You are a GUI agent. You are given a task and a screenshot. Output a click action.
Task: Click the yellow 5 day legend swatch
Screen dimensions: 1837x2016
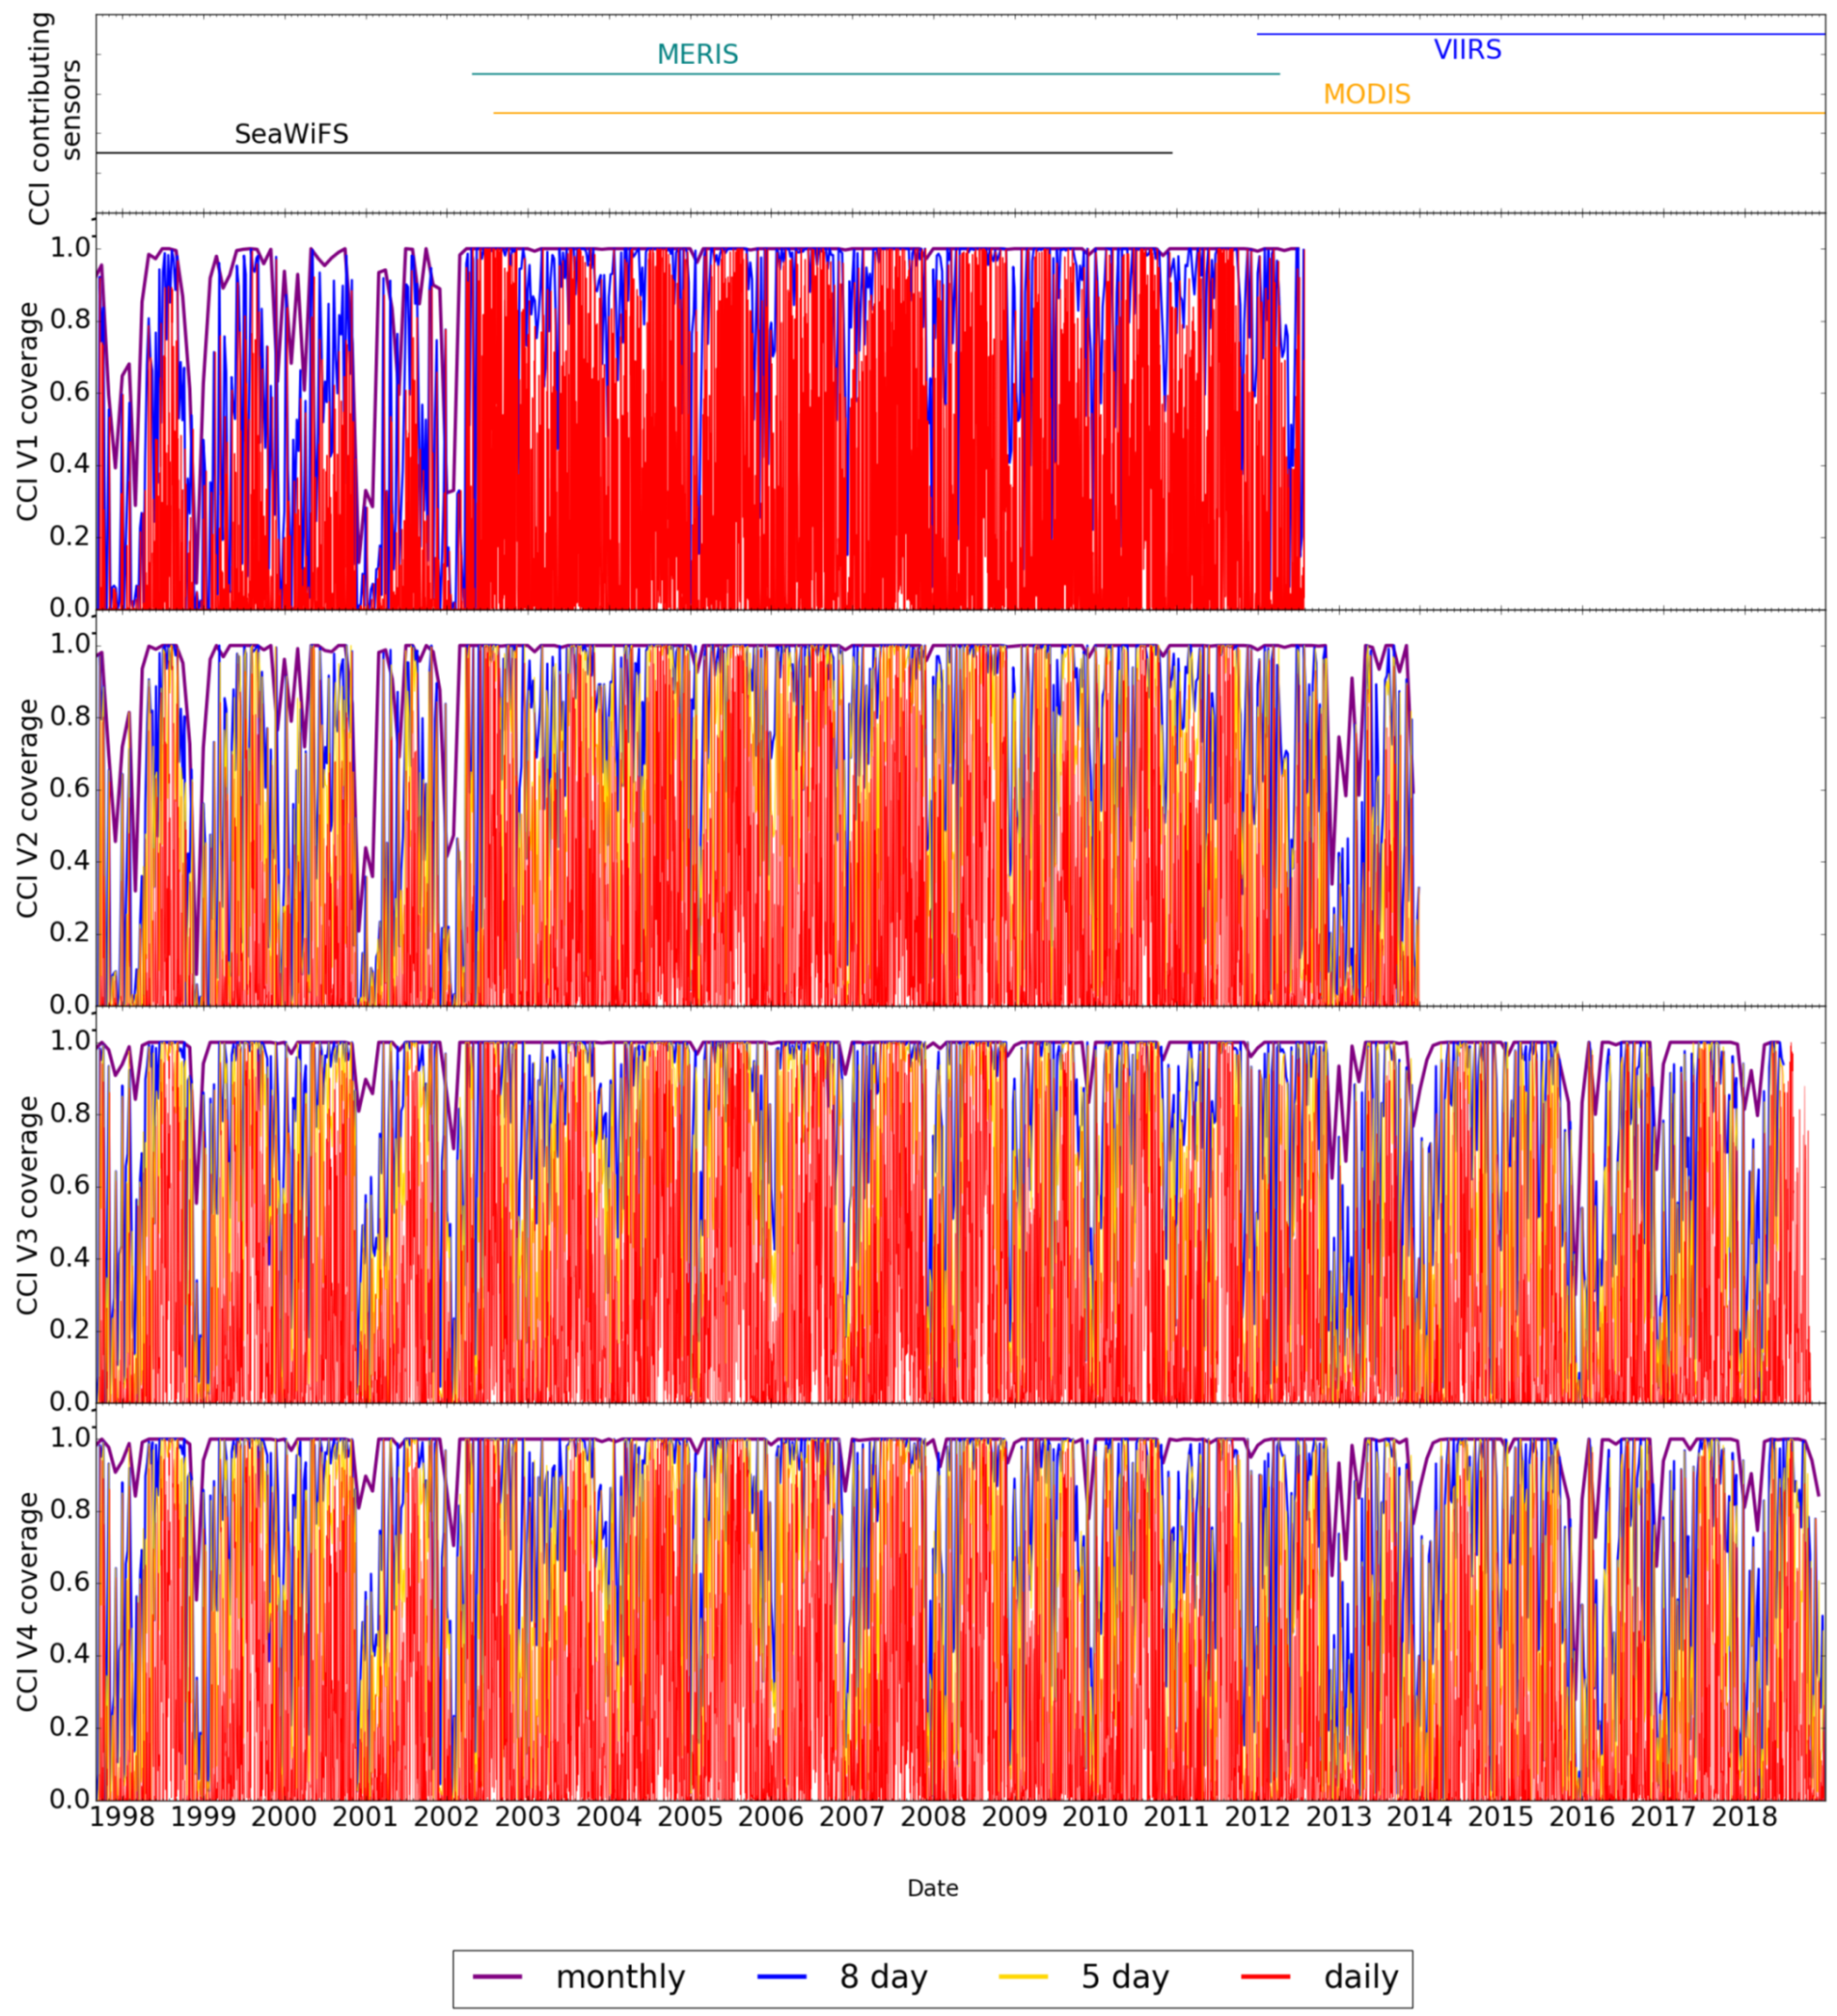coord(1023,1976)
